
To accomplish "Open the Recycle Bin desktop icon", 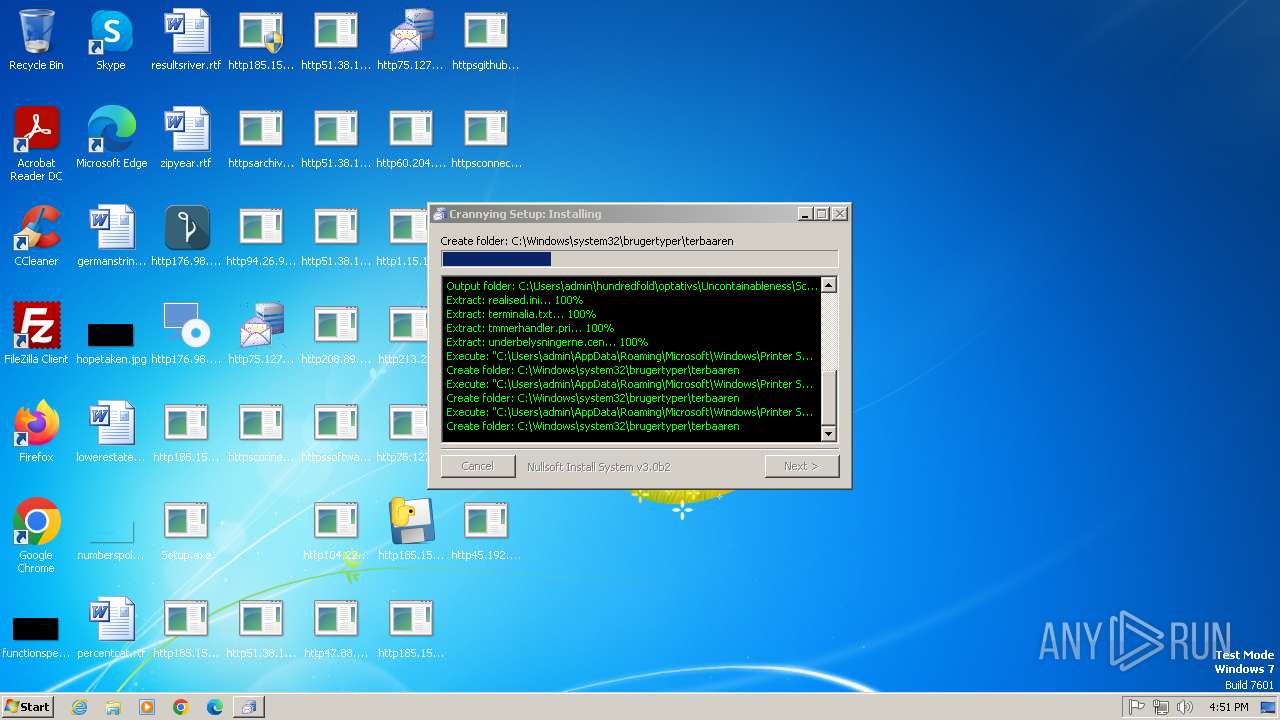I will click(x=36, y=40).
